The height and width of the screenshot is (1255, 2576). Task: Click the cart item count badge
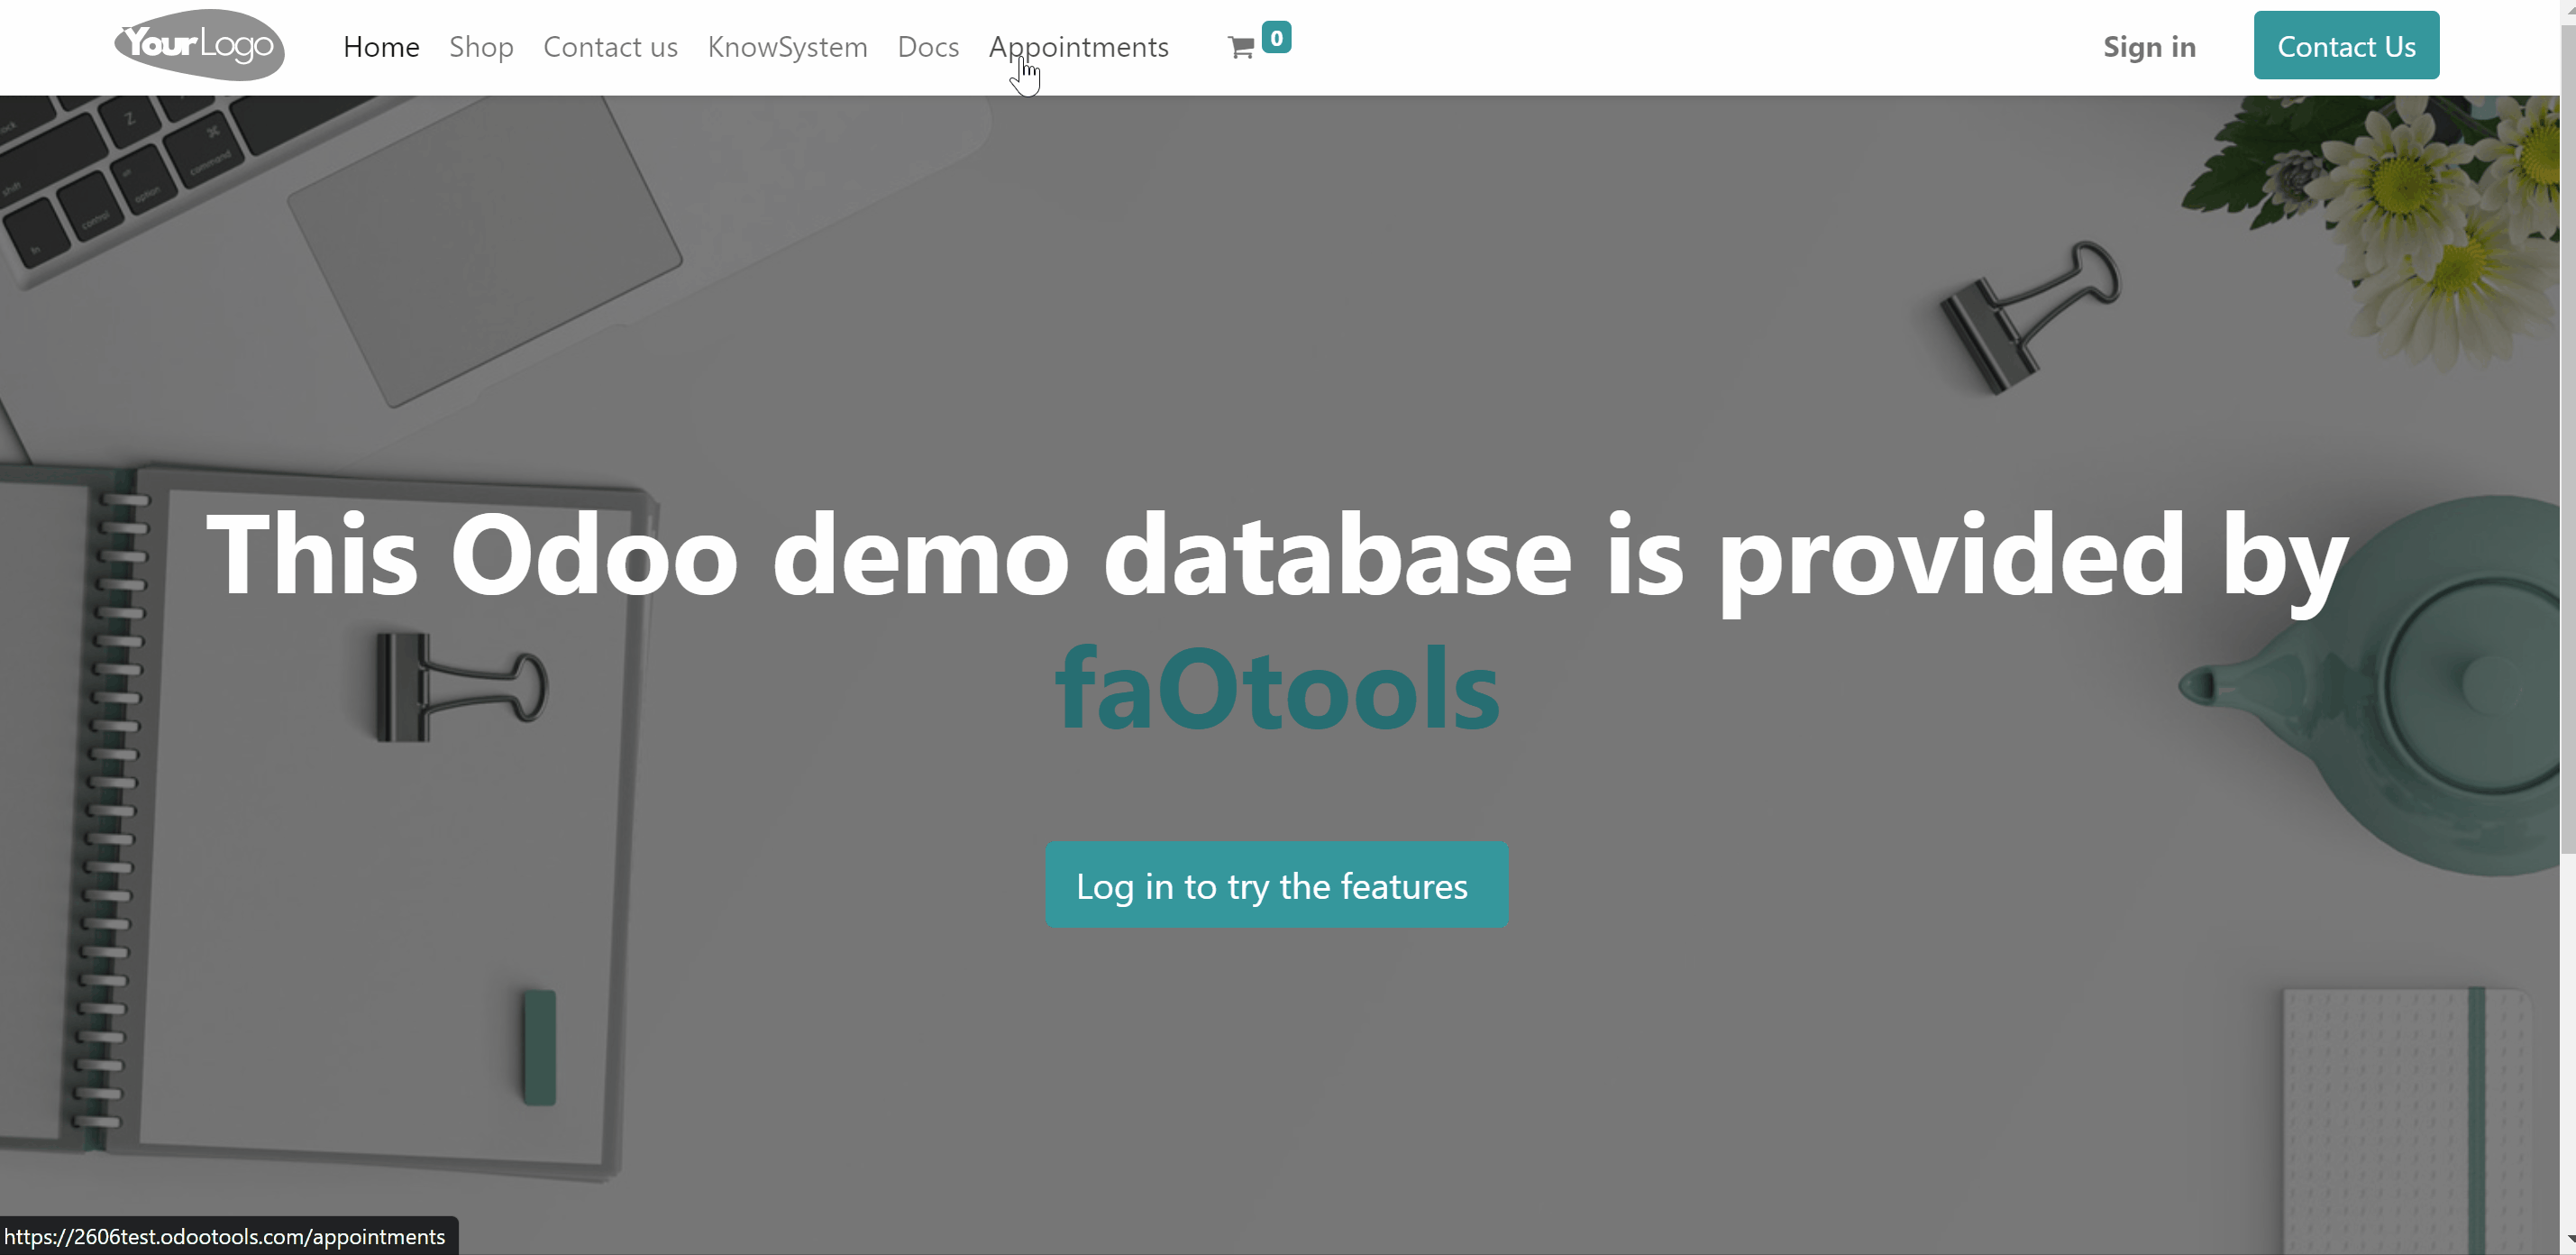pos(1276,37)
